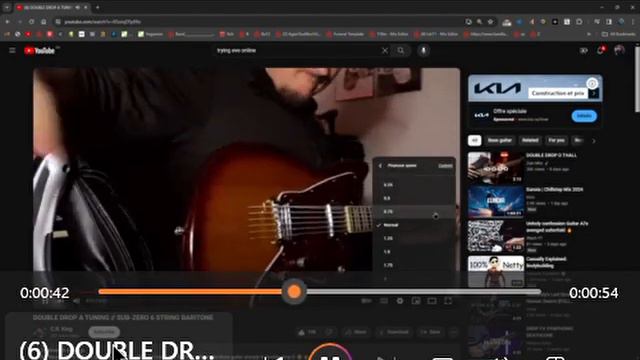Select 0.75 playback speed
The height and width of the screenshot is (360, 640).
(414, 212)
